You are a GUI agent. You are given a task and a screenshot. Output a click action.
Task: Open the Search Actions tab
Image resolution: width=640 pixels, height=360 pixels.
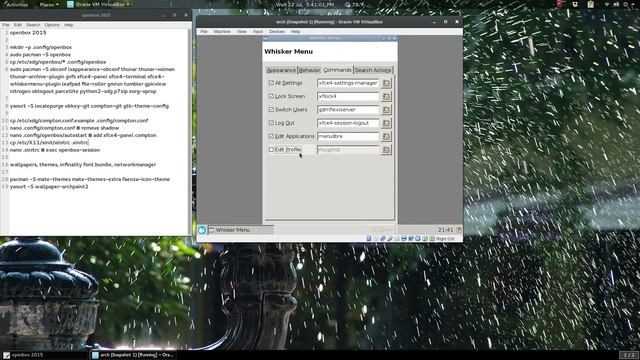373,70
